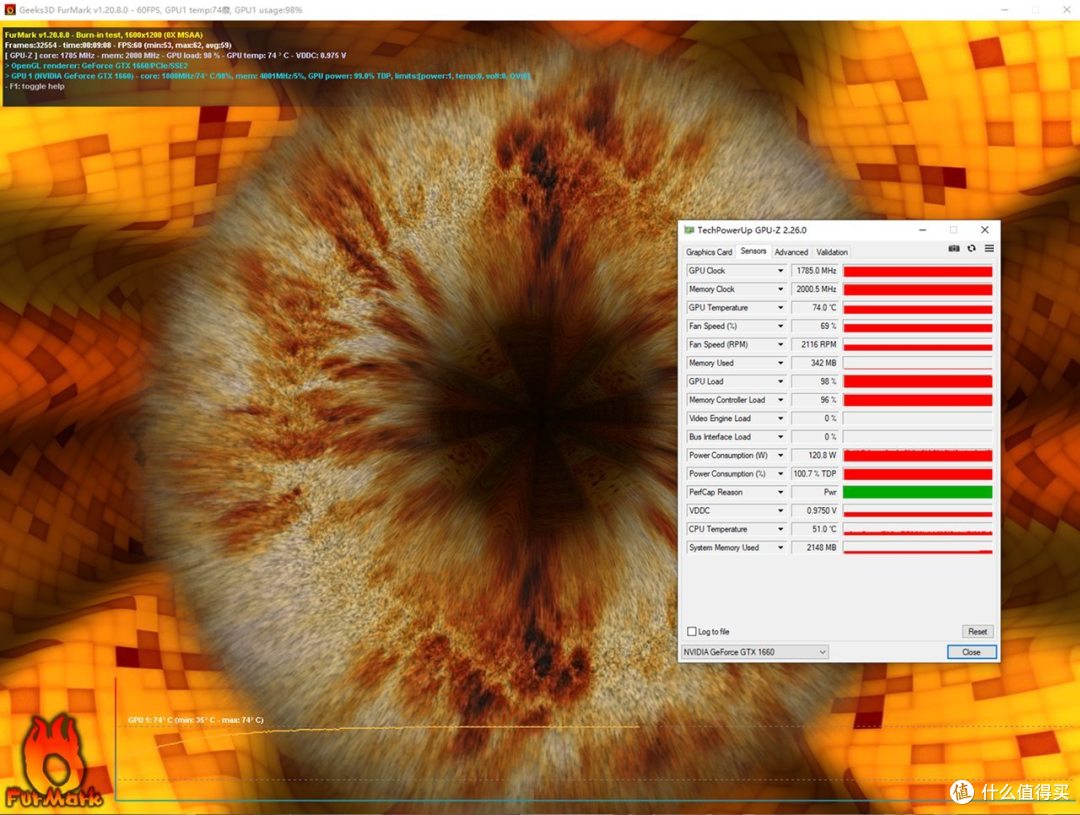This screenshot has height=815, width=1080.
Task: Open the GPU Clock sensor dropdown
Action: click(780, 271)
